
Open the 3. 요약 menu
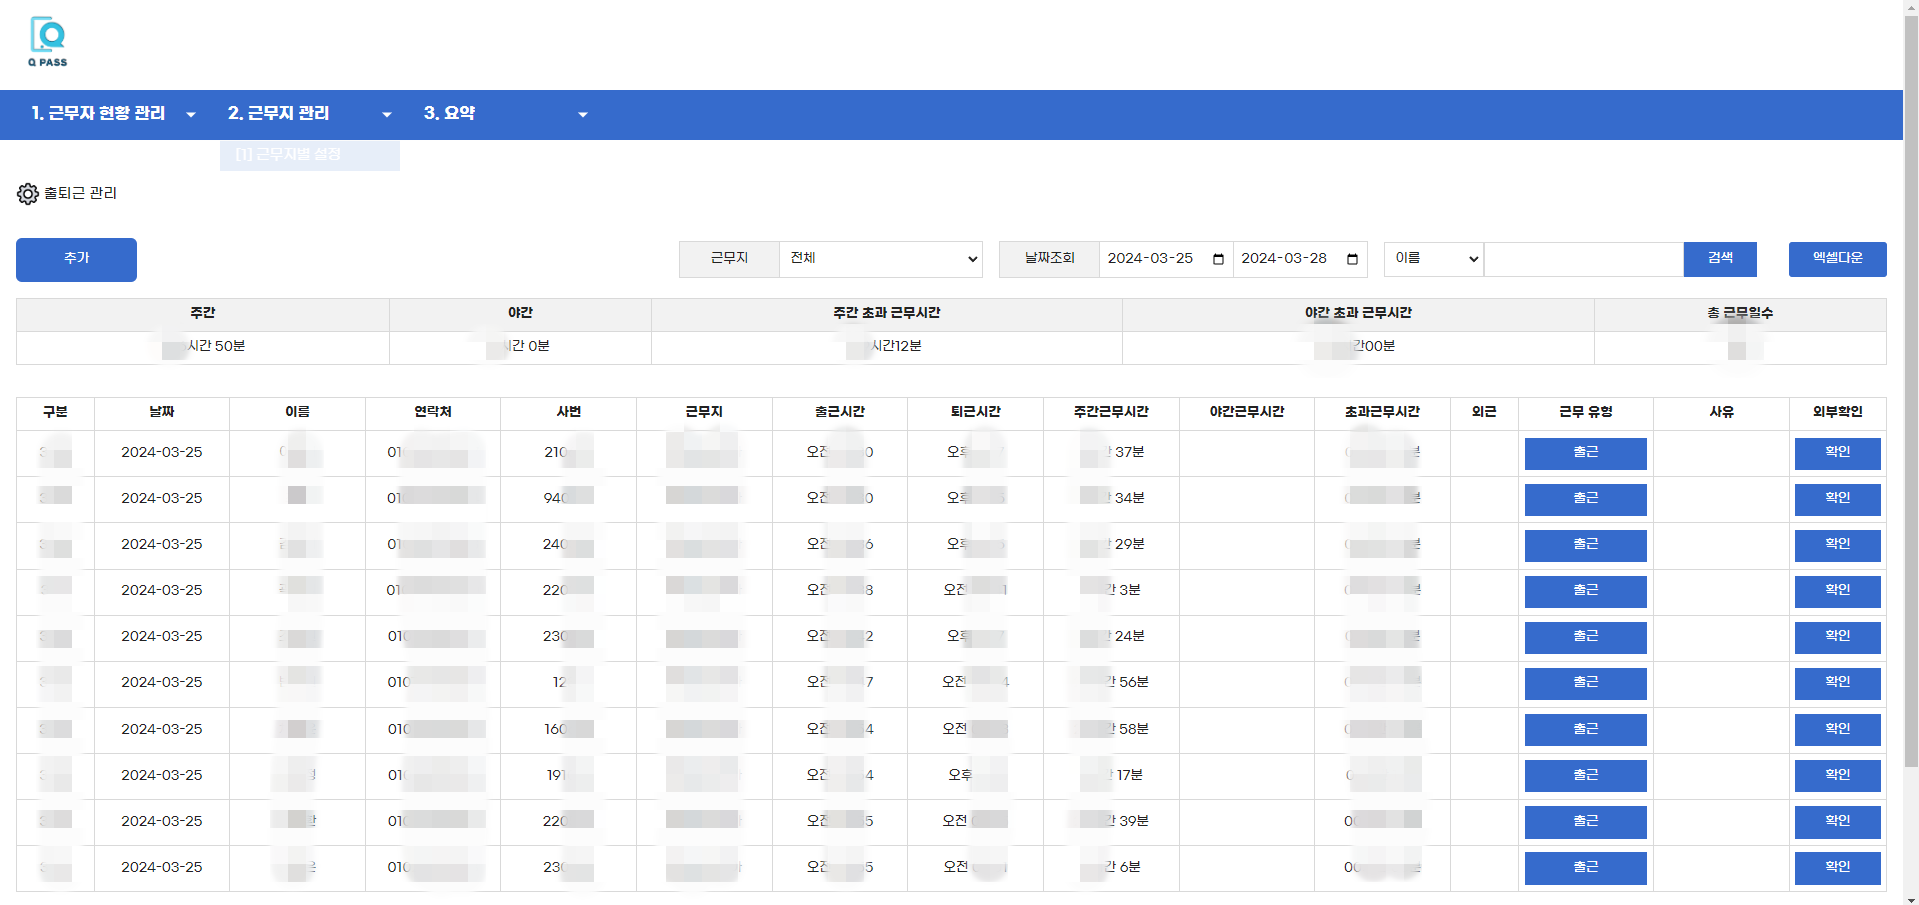[449, 114]
